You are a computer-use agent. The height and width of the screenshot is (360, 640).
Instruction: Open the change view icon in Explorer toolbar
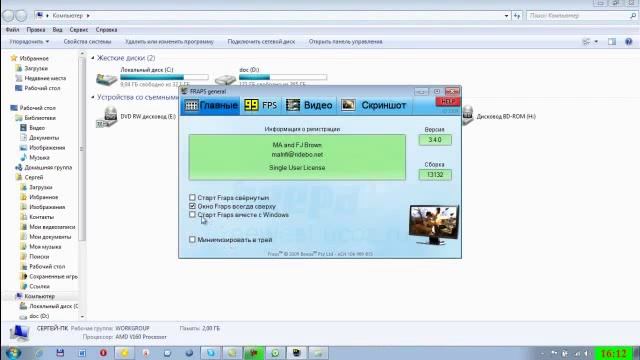coord(587,42)
